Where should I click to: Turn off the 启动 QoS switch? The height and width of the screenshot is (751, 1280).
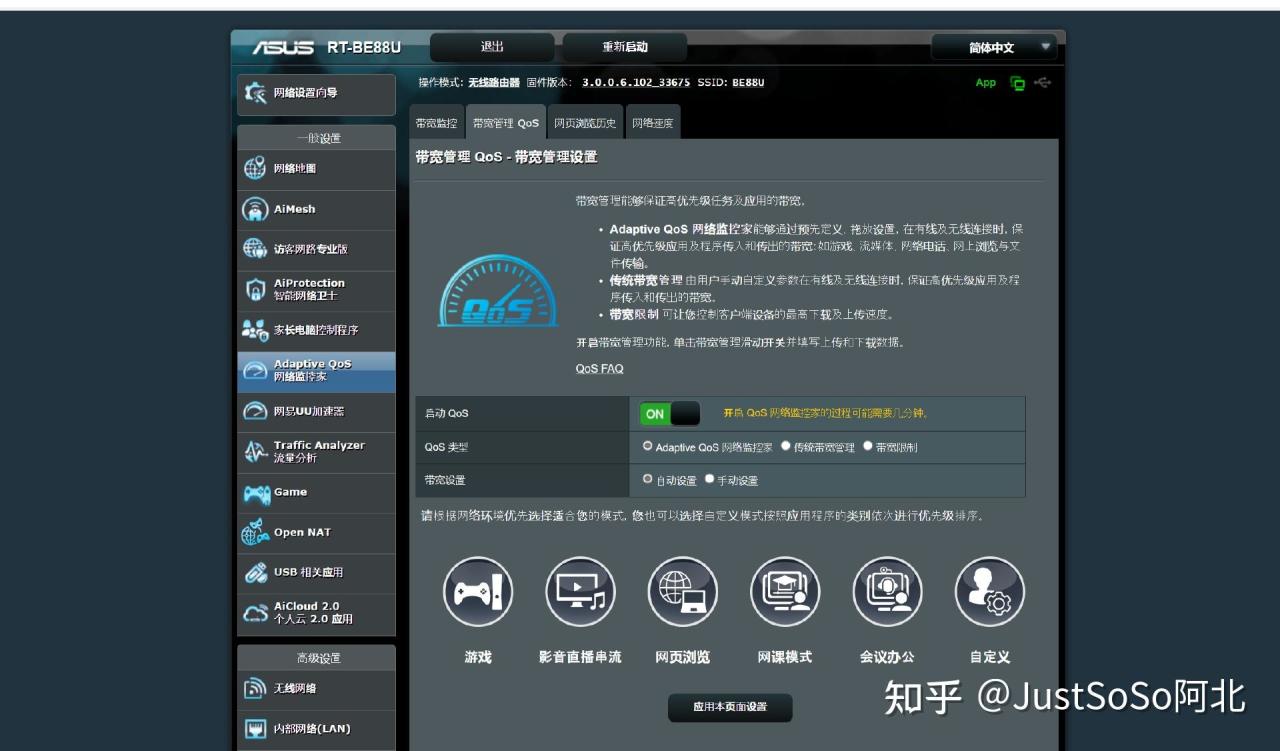670,414
